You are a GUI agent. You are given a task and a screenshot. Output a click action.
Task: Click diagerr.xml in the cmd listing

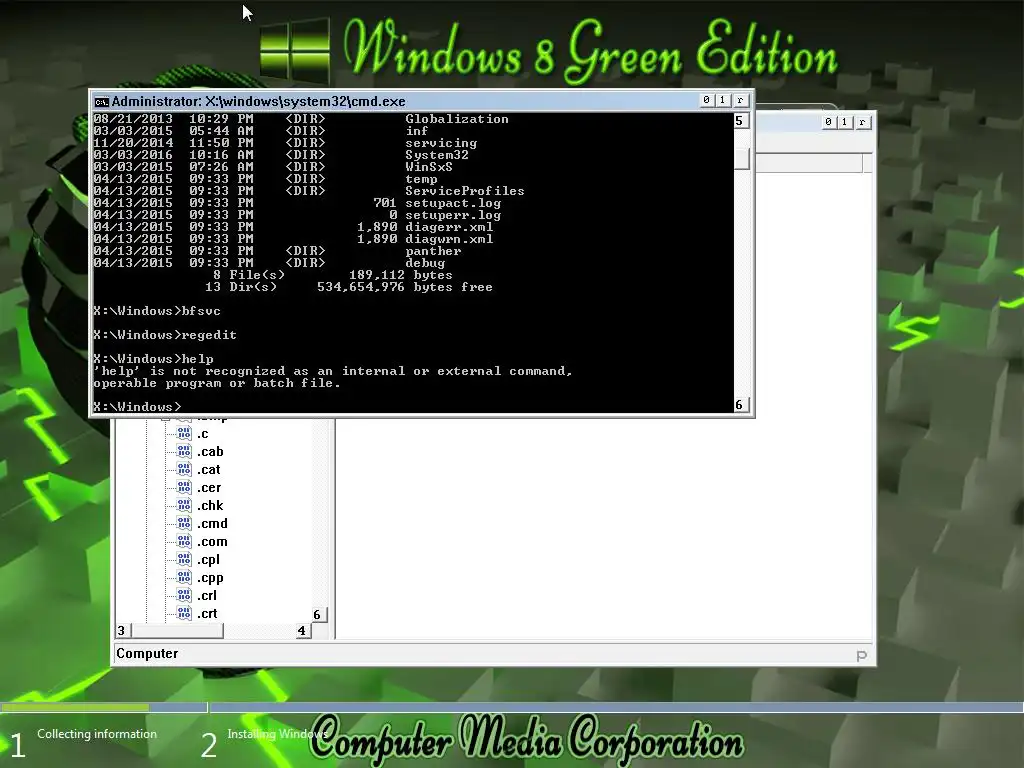coord(449,227)
